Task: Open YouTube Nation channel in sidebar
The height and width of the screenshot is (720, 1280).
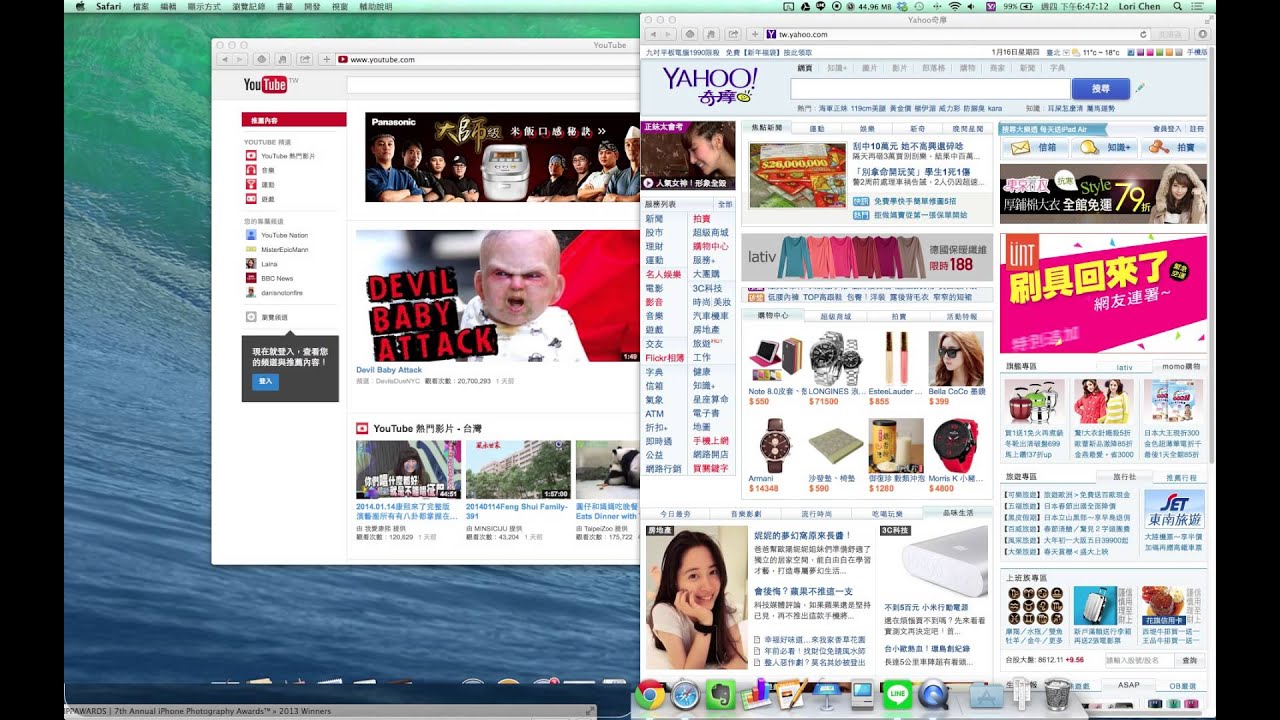Action: pyautogui.click(x=278, y=235)
